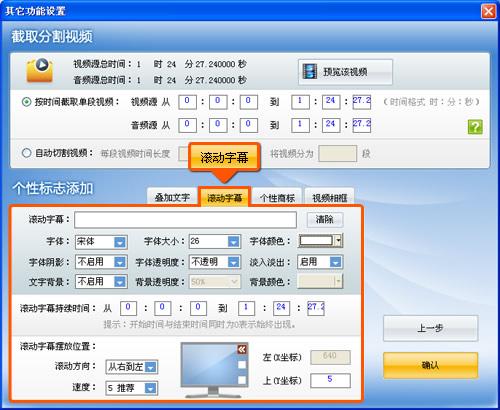Click the 滚动字幕持续时间 end minute field

point(281,308)
